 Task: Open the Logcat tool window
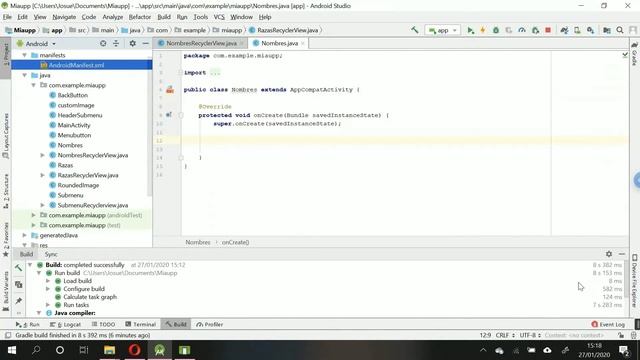tap(65, 324)
